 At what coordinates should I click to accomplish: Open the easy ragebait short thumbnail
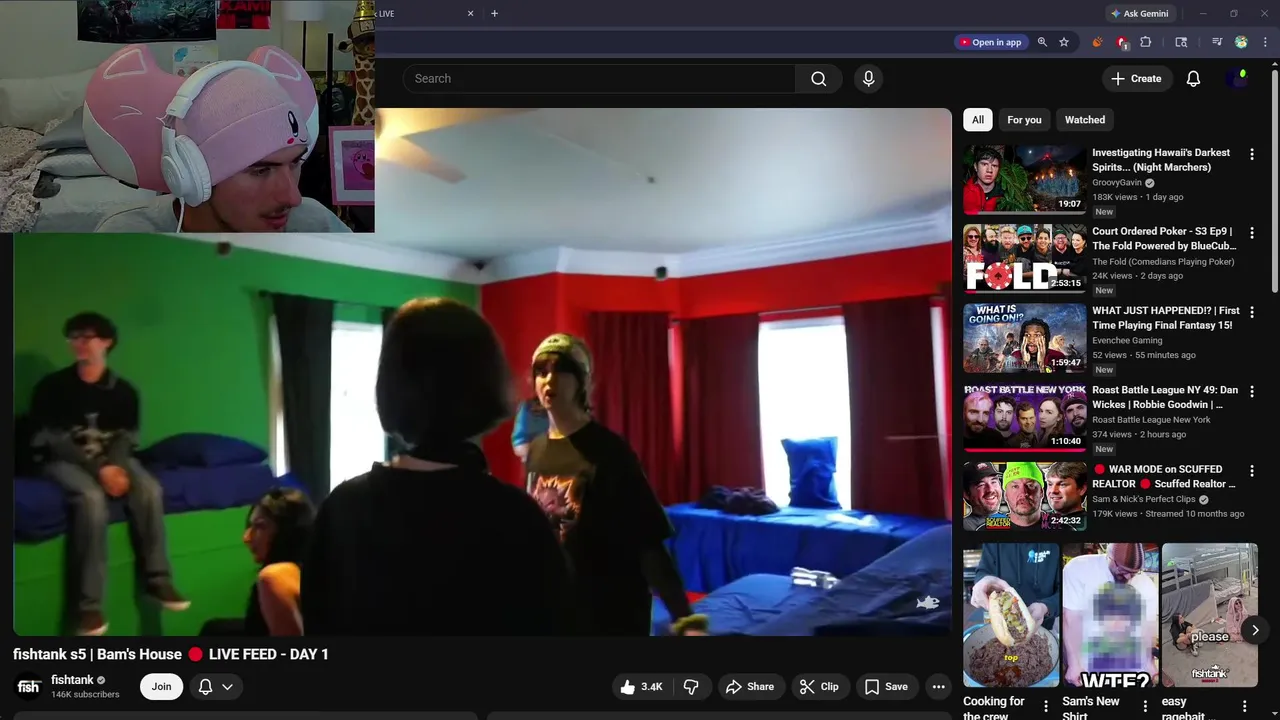coord(1209,615)
